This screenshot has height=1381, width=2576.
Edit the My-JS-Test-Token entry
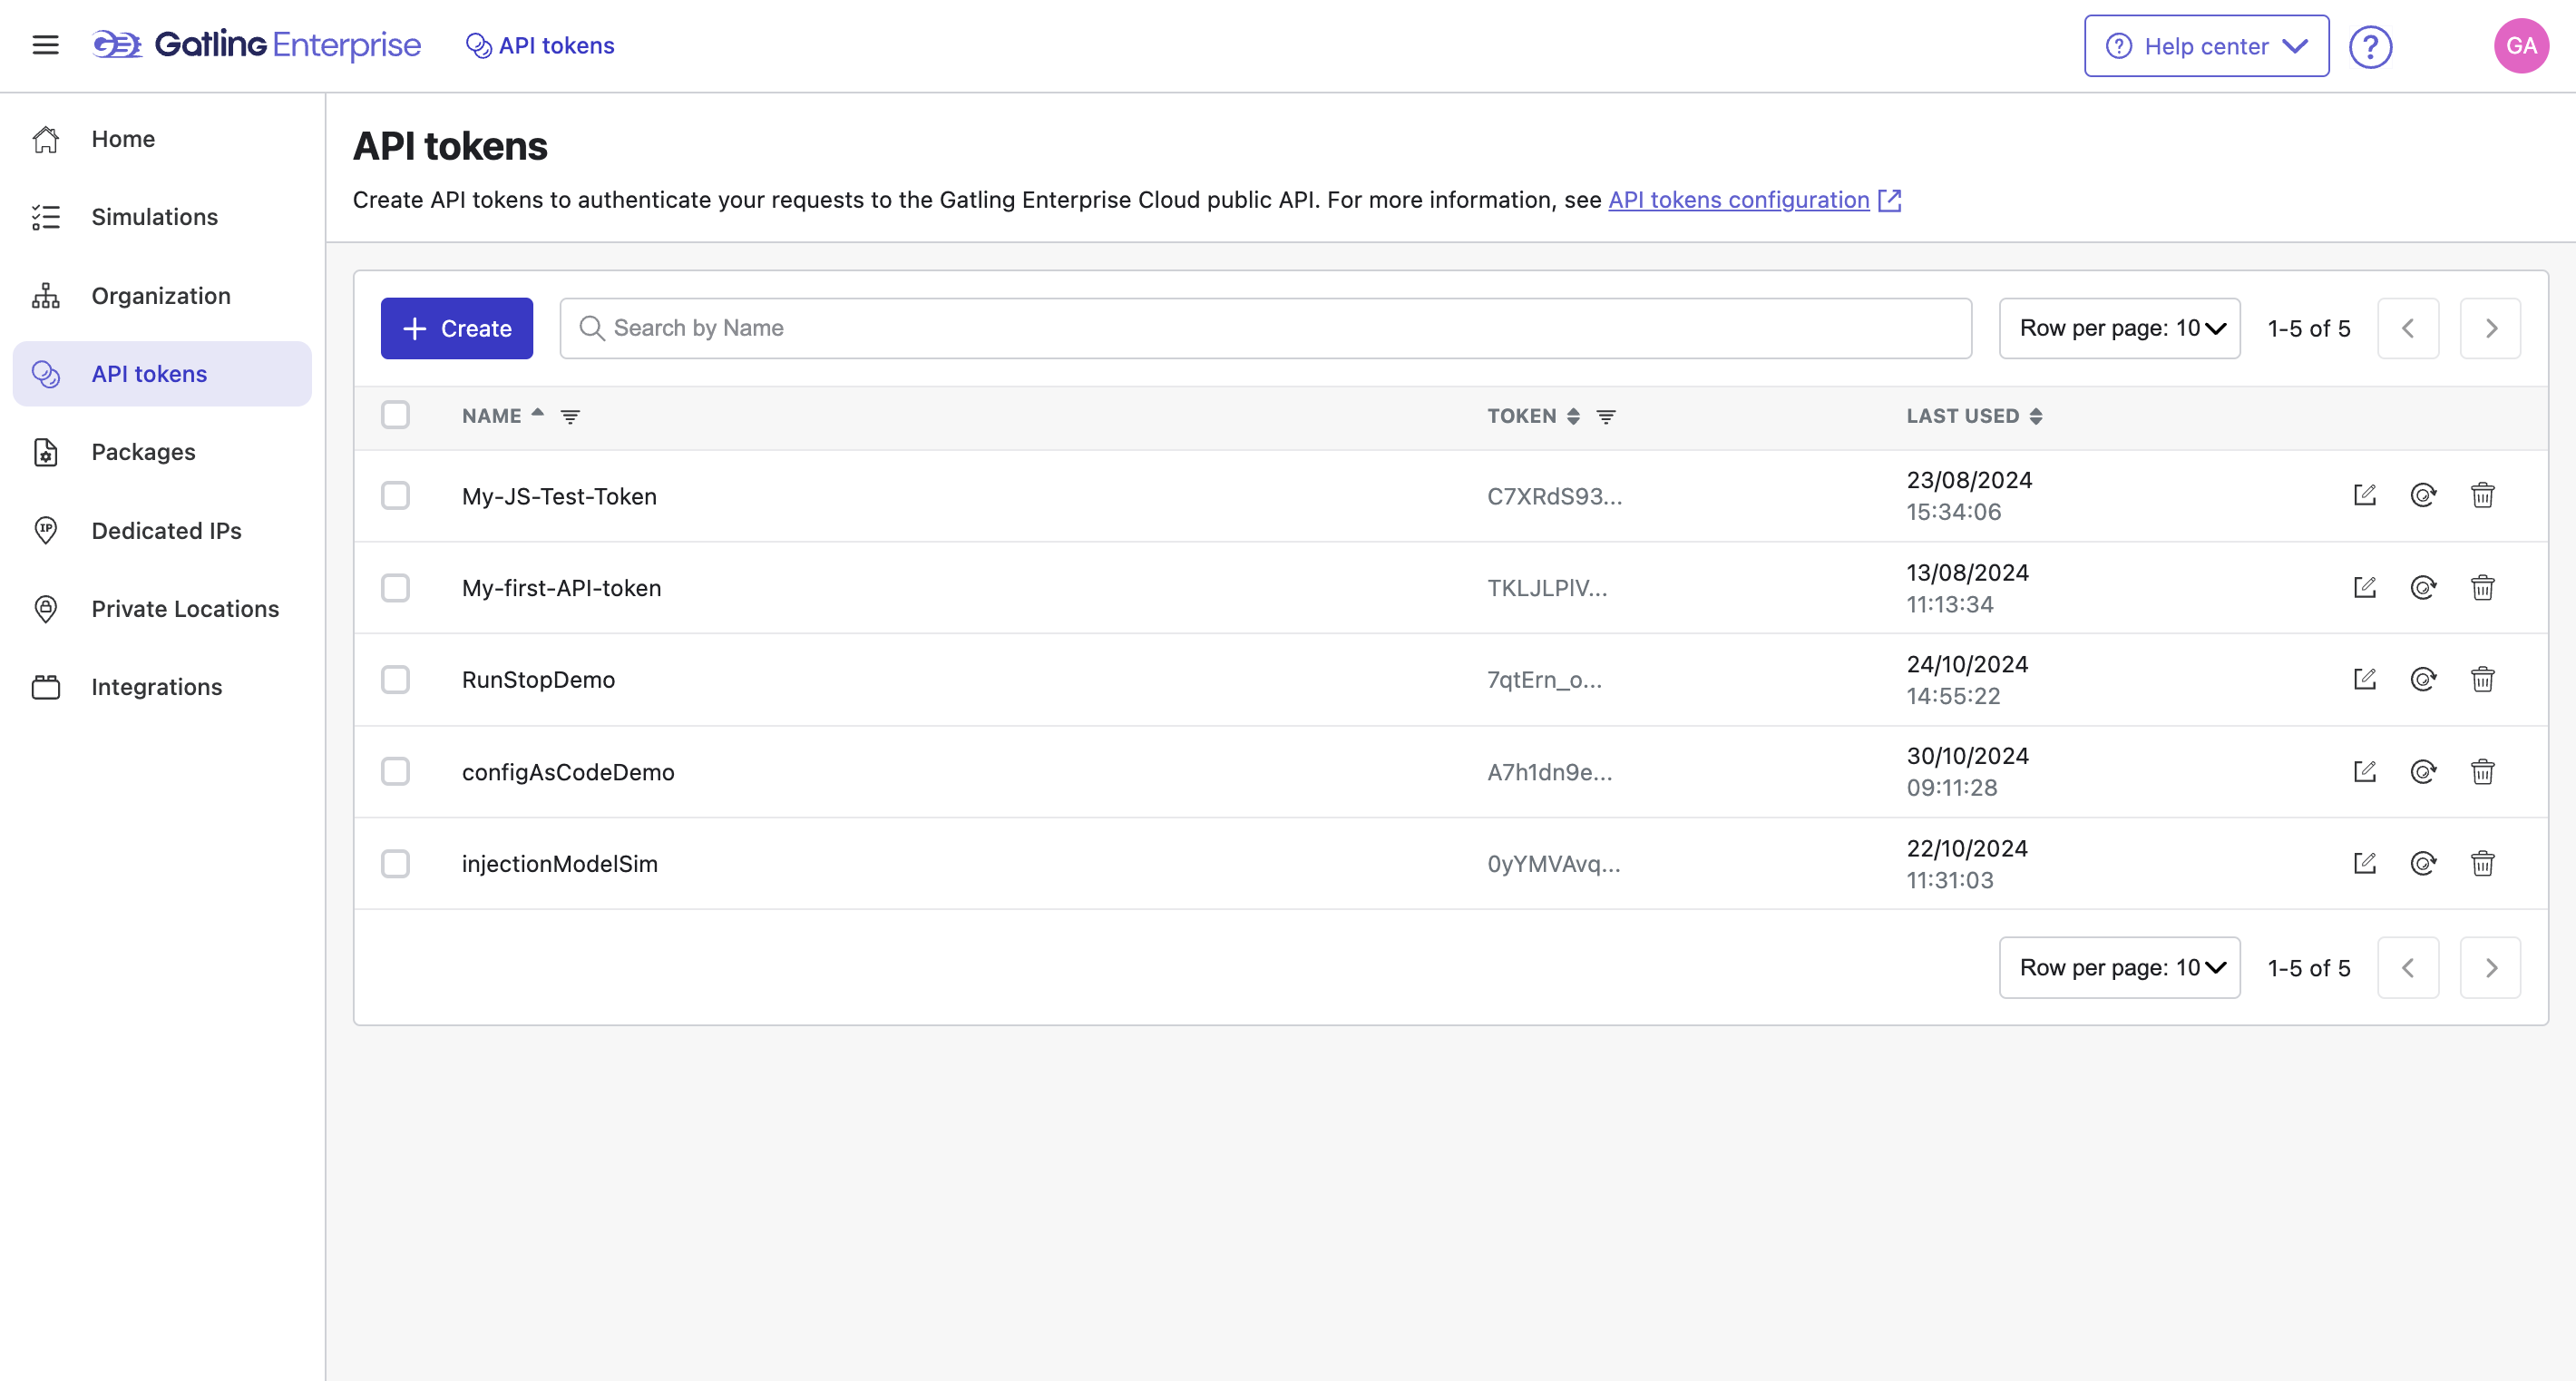[x=2364, y=495]
